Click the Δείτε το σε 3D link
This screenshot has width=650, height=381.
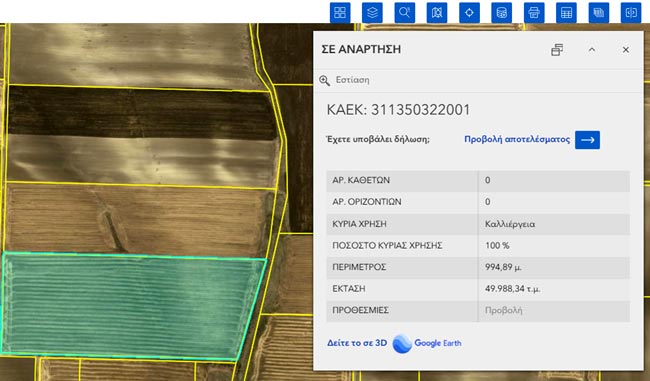click(357, 343)
